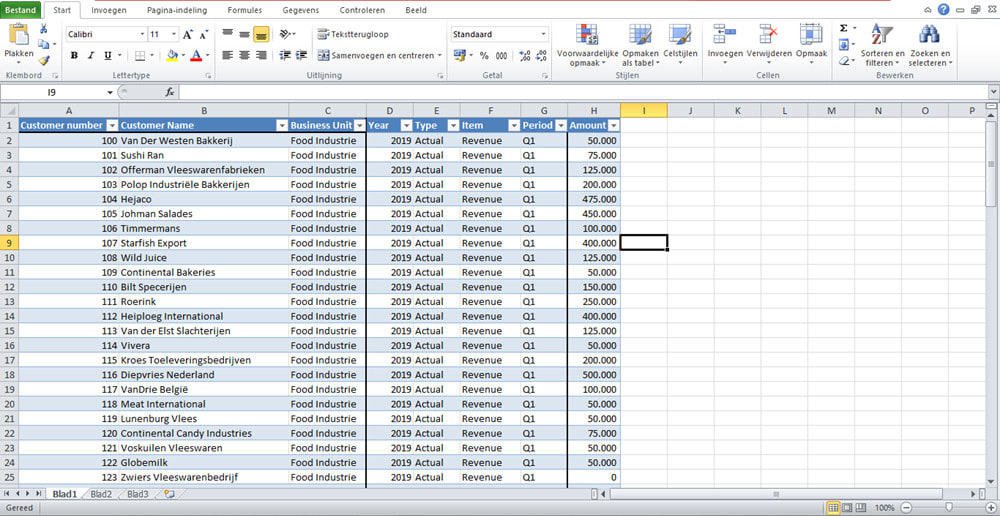Viewport: 1000px width, 516px height.
Task: Increase font size with the large A
Action: (x=188, y=34)
